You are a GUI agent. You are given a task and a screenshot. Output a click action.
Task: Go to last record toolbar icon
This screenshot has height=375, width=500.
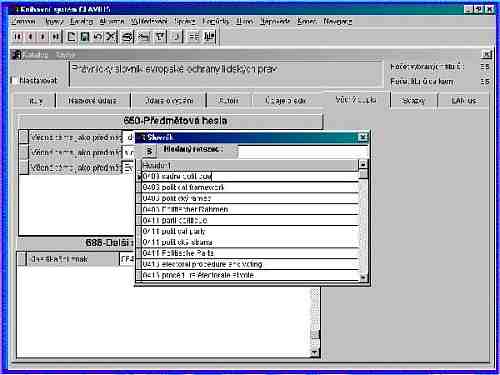[x=56, y=36]
